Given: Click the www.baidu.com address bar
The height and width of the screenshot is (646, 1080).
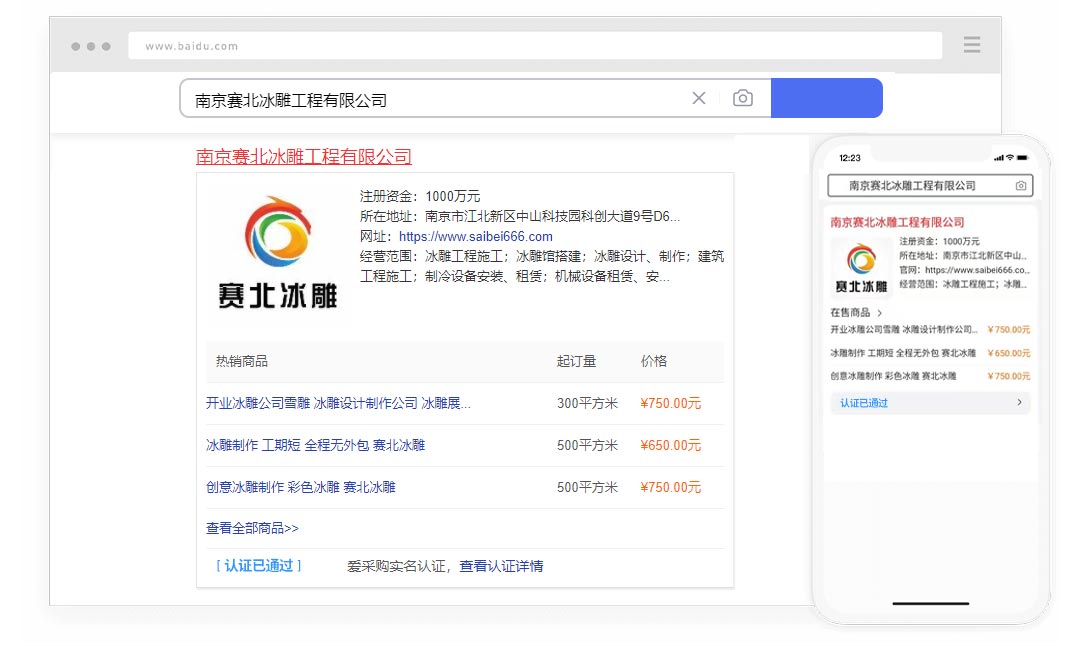Looking at the screenshot, I should coord(535,45).
